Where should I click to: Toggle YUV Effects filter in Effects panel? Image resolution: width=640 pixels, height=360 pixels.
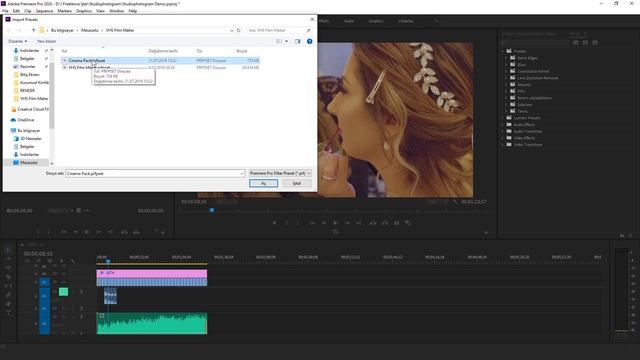595,42
